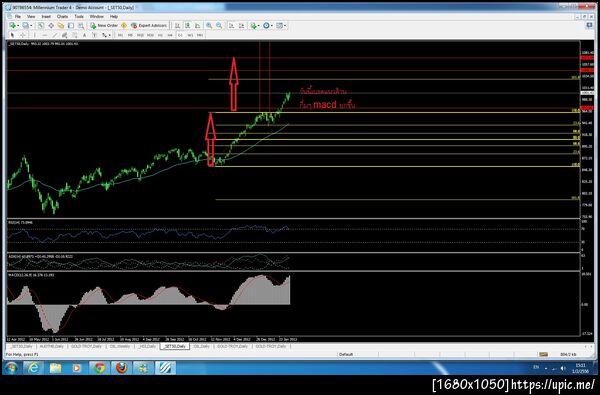Switch to the _HSI,Daily chart tab
This screenshot has width=600, height=395.
147,346
